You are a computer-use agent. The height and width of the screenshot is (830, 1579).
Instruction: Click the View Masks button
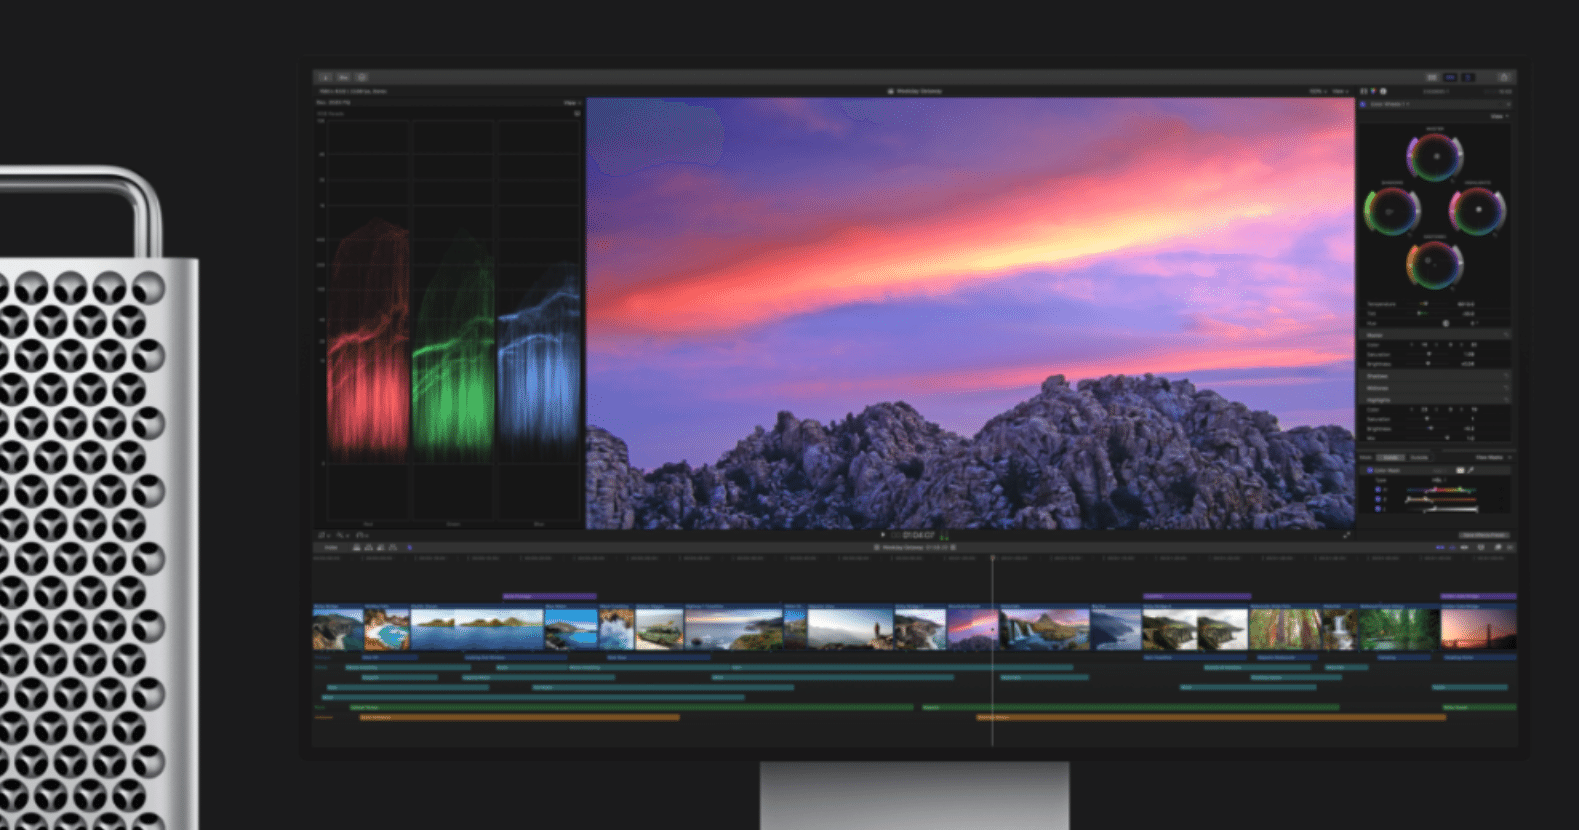point(1489,457)
